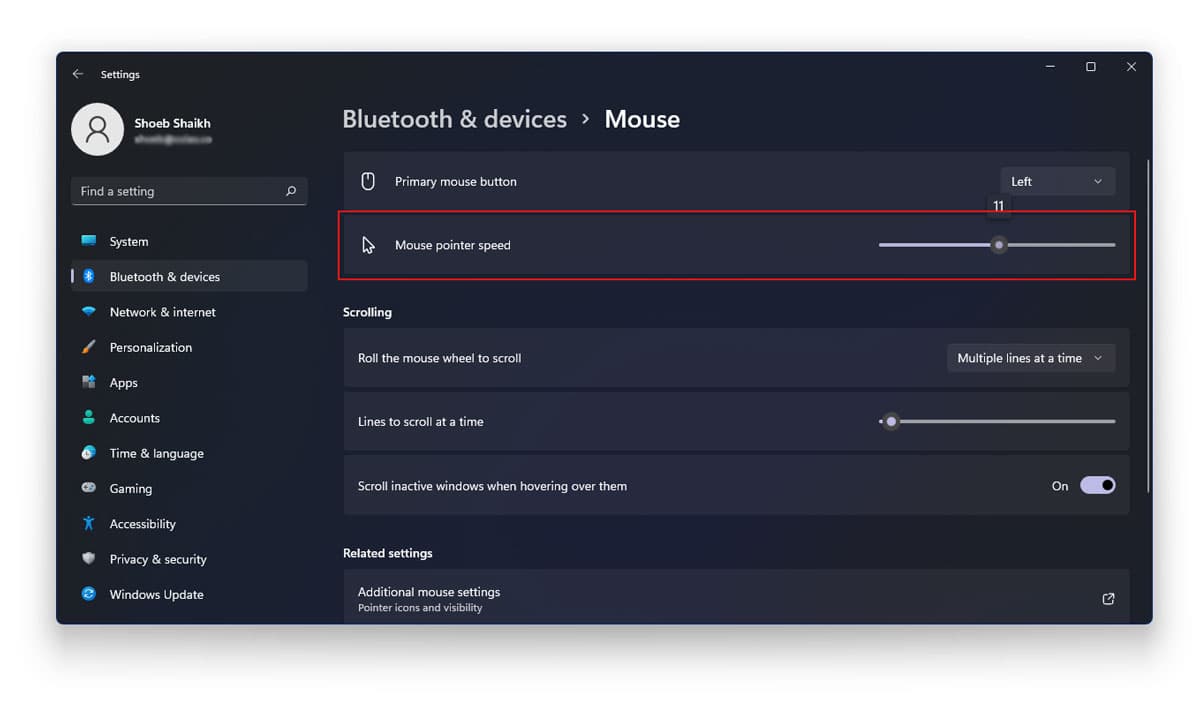Click the Accessibility figure icon
This screenshot has height=707, width=1200.
(x=89, y=523)
